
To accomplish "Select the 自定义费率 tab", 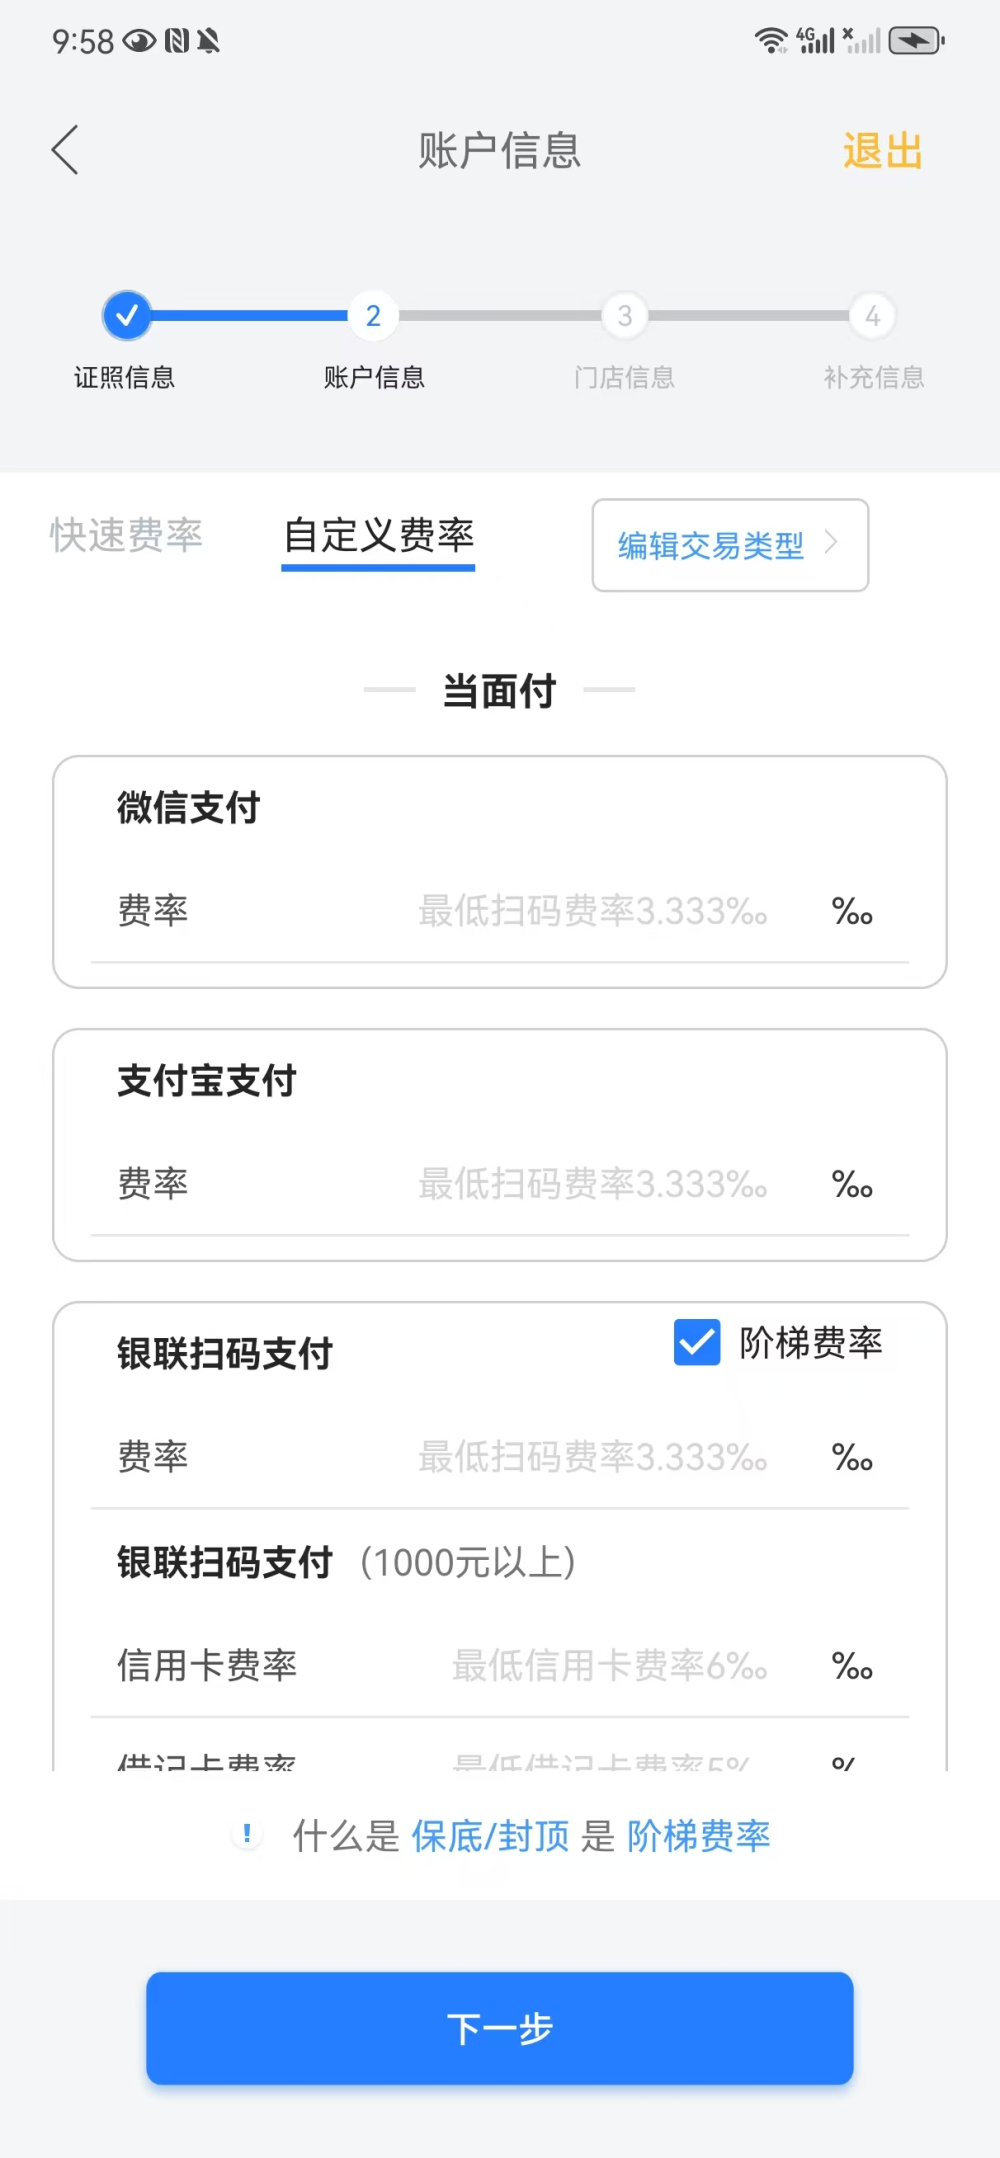I will (x=378, y=537).
